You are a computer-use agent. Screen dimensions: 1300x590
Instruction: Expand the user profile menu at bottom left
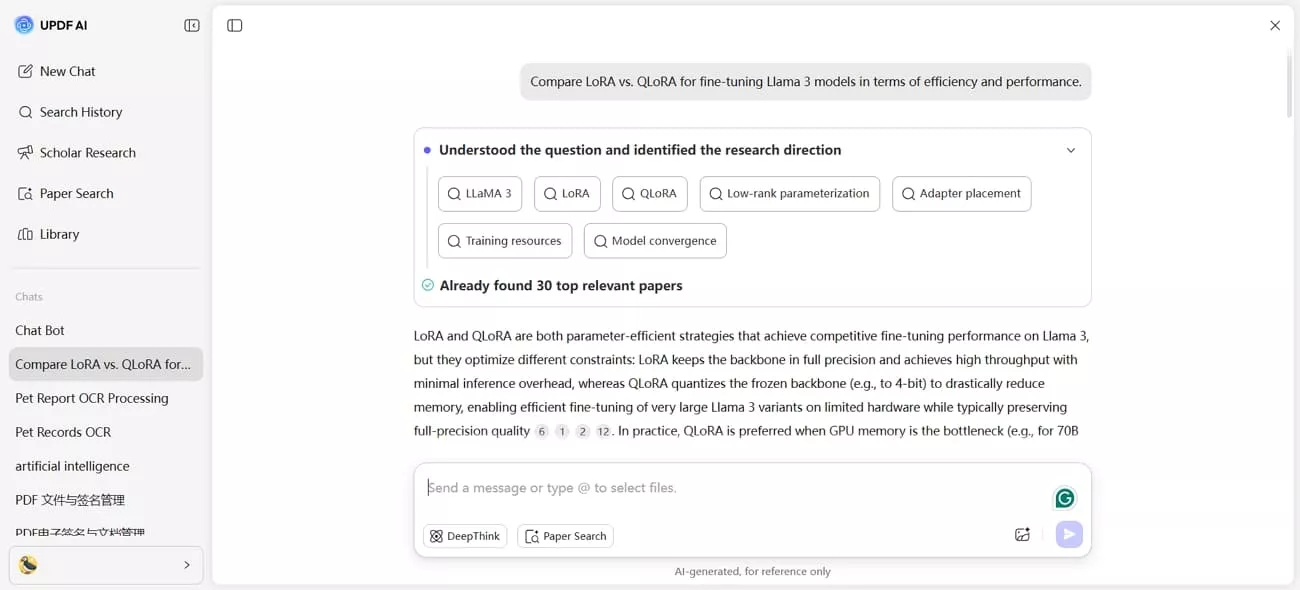186,565
